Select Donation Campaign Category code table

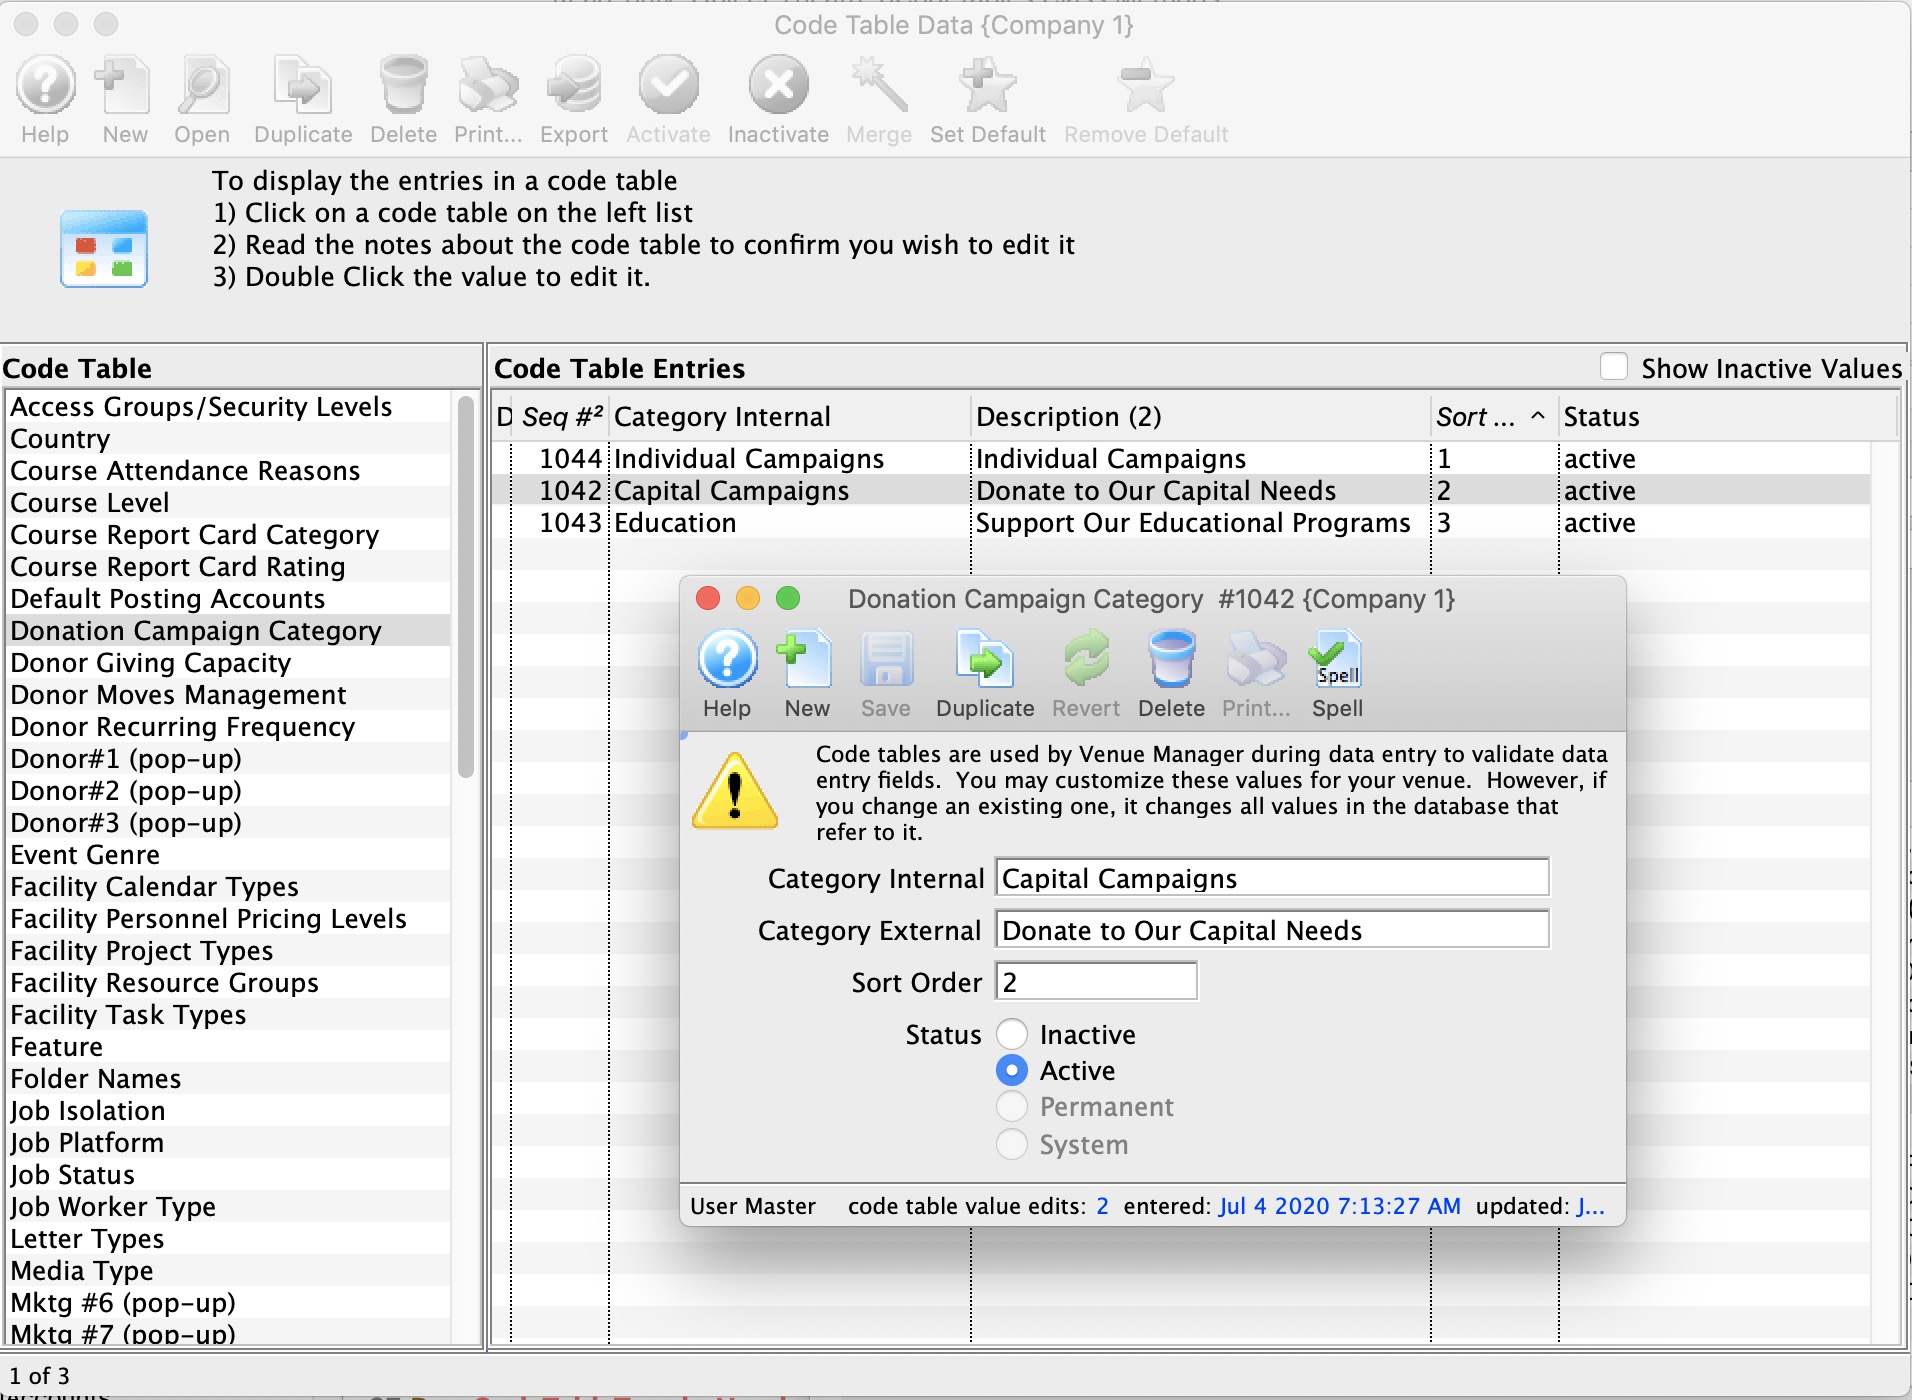pos(228,631)
